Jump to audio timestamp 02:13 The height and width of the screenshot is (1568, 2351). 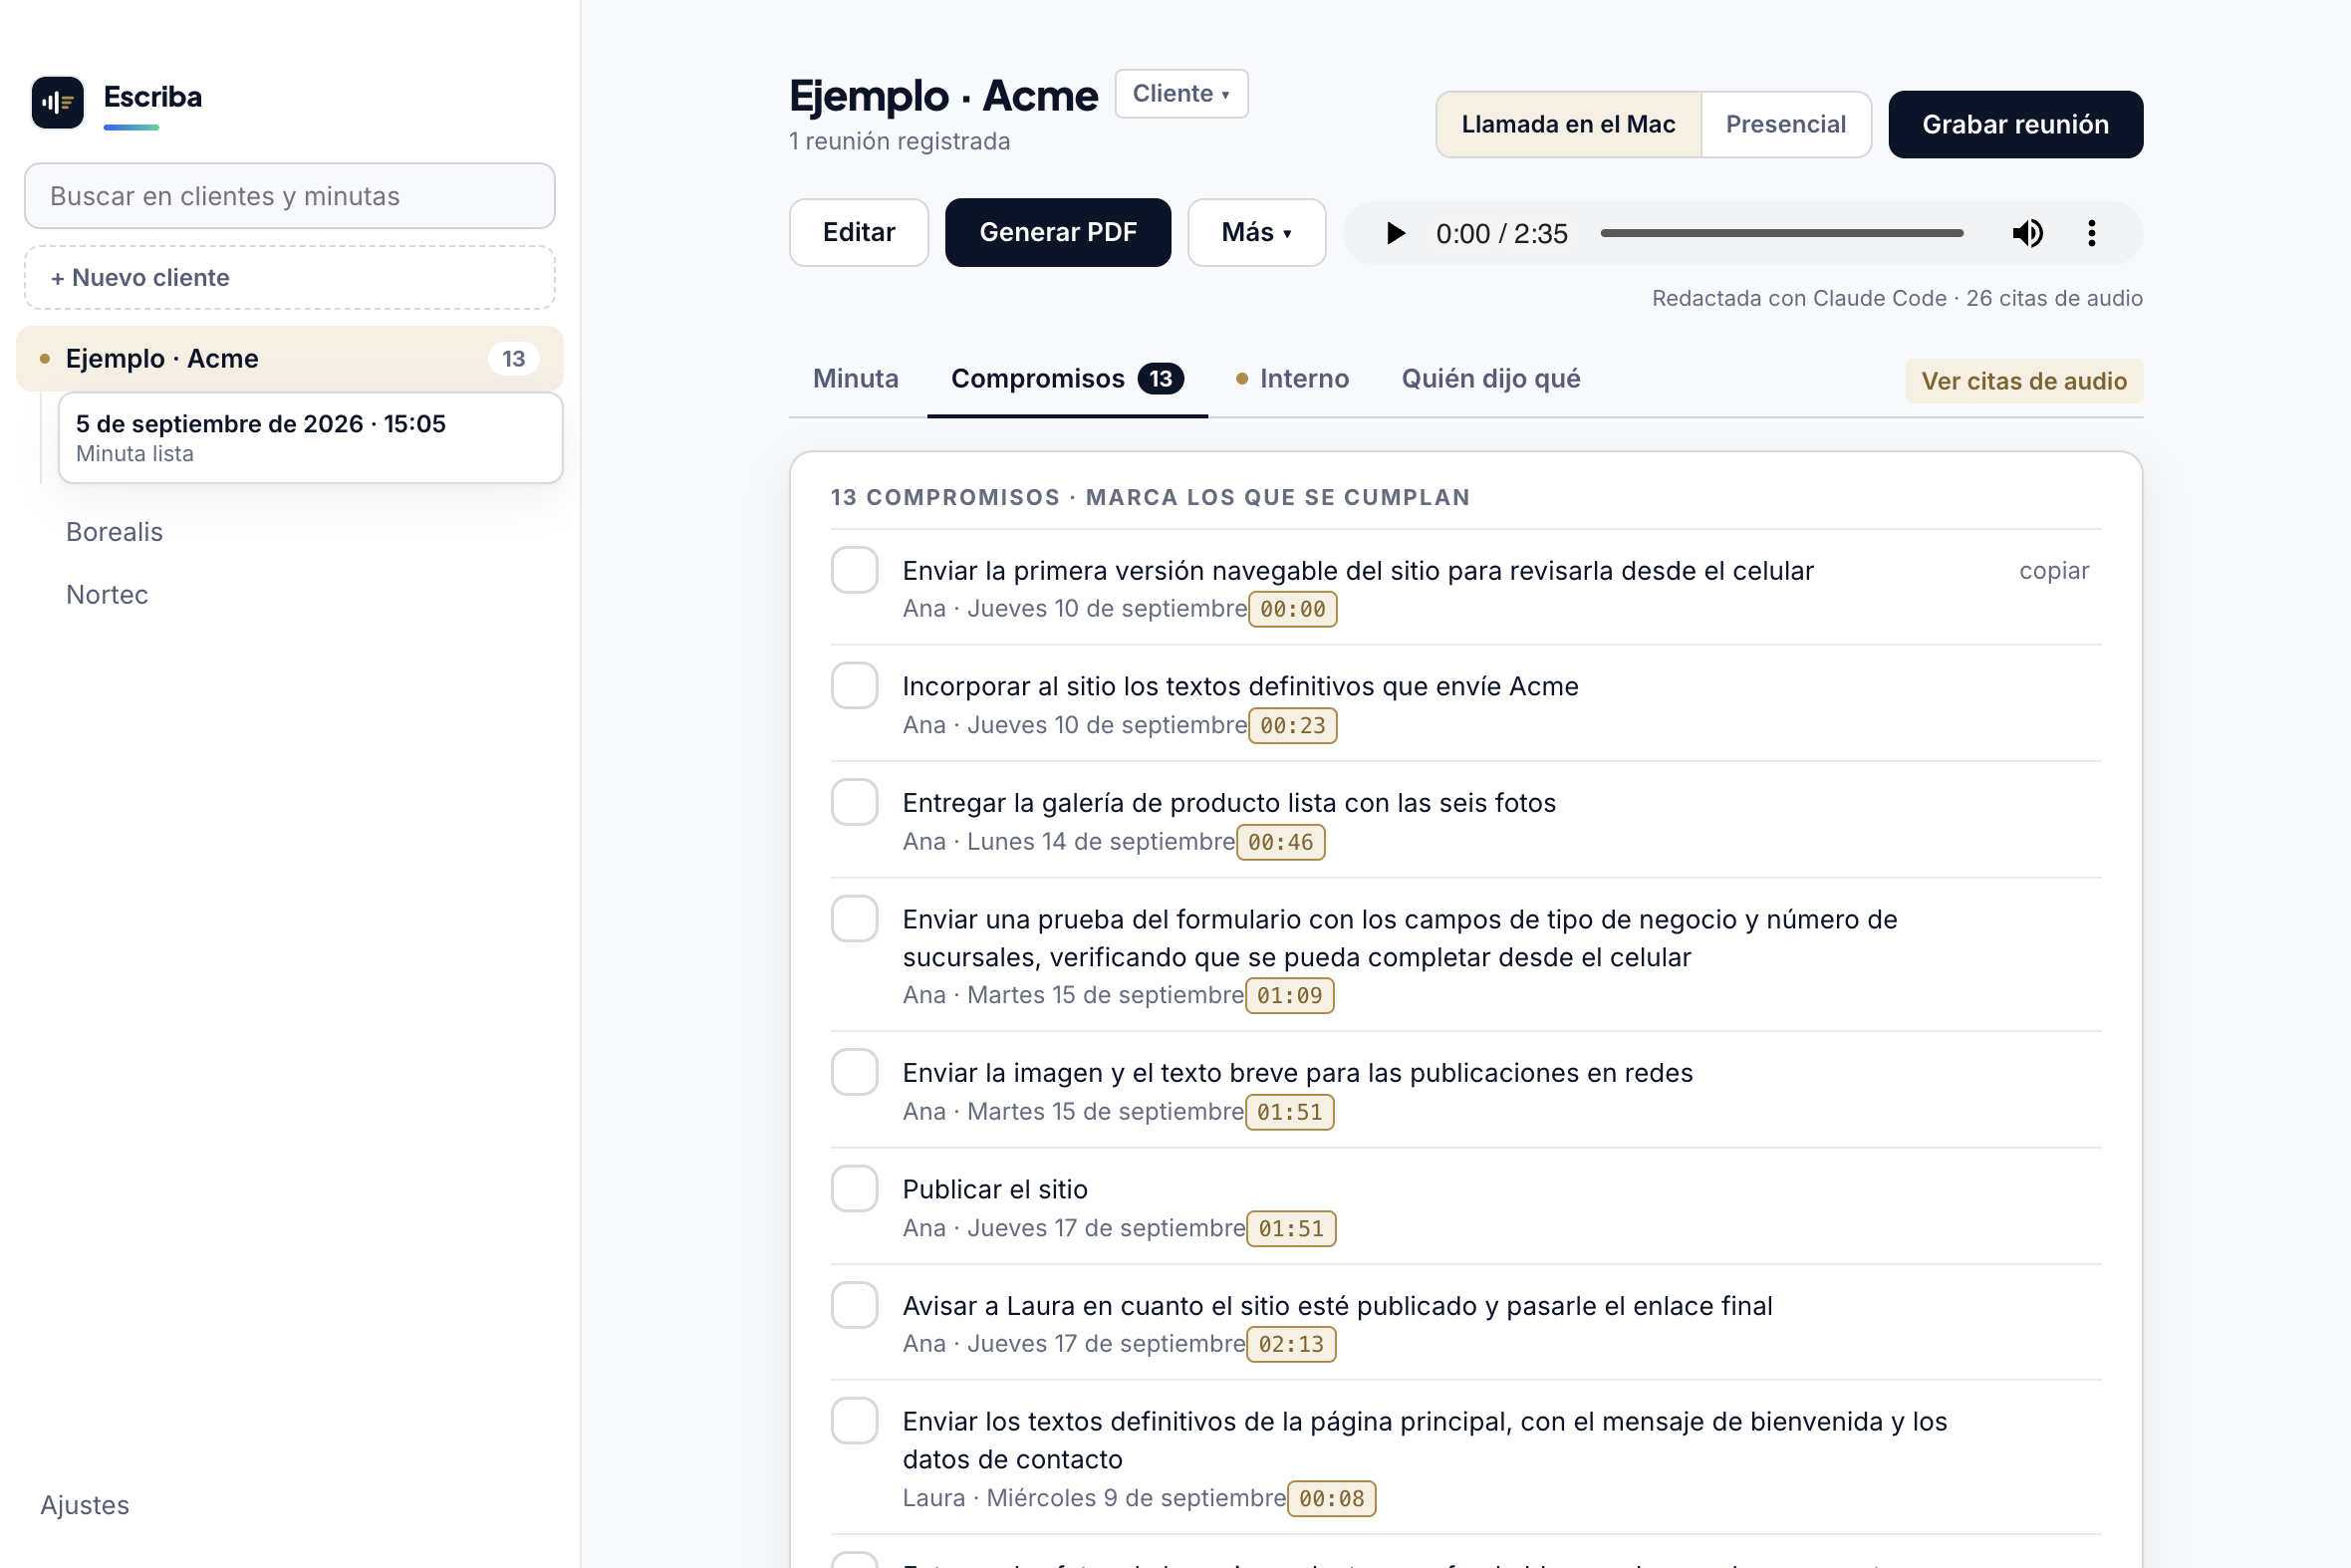(x=1291, y=1344)
